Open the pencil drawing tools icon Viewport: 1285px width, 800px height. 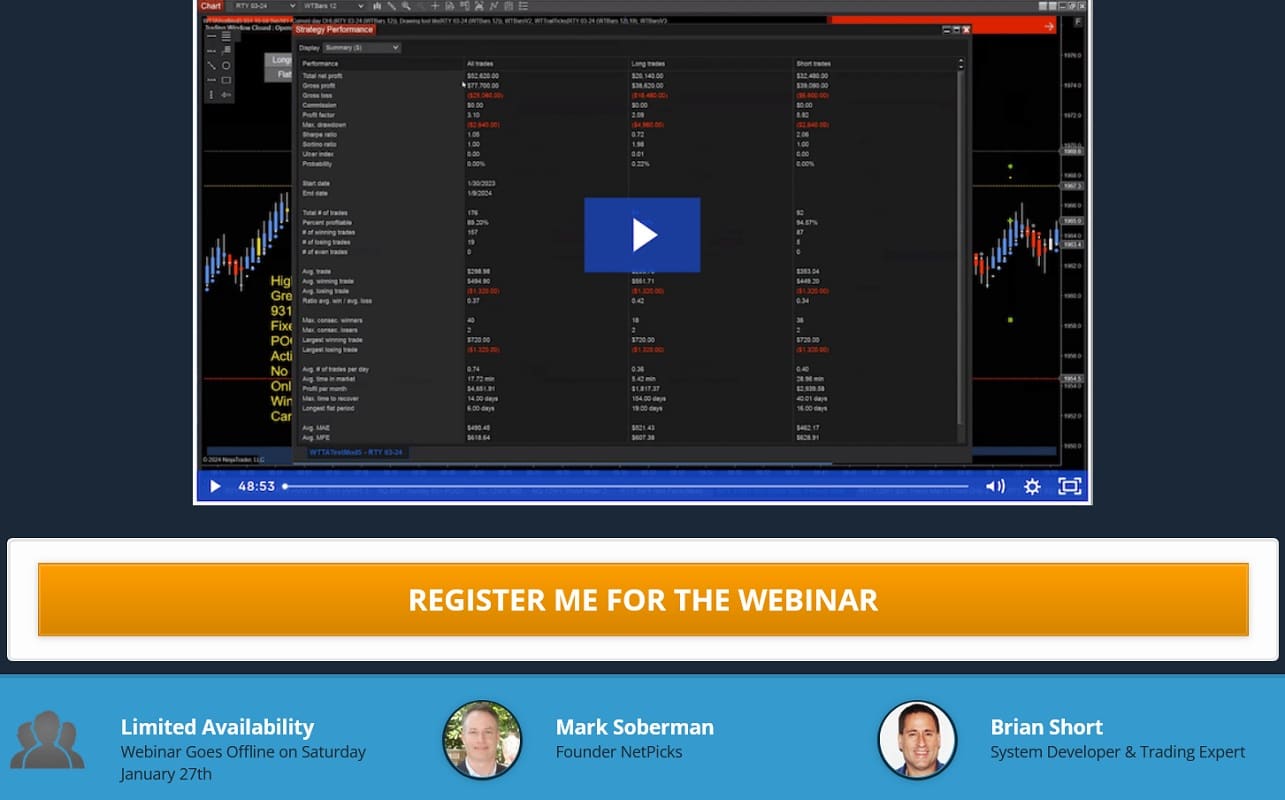click(x=392, y=6)
